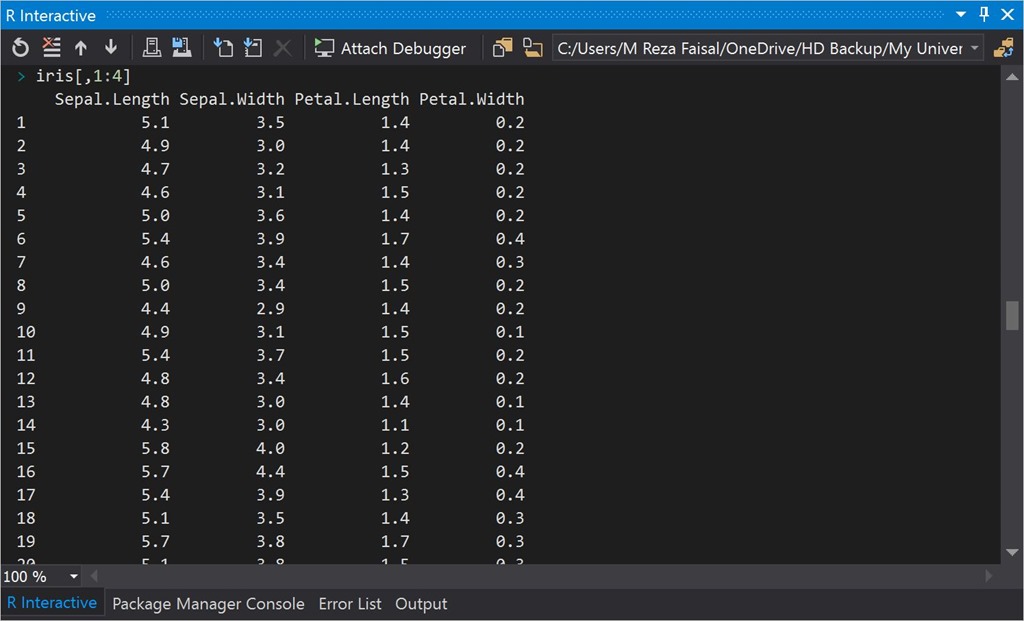The image size is (1024, 621).
Task: Switch to the Error List tab
Action: tap(350, 604)
